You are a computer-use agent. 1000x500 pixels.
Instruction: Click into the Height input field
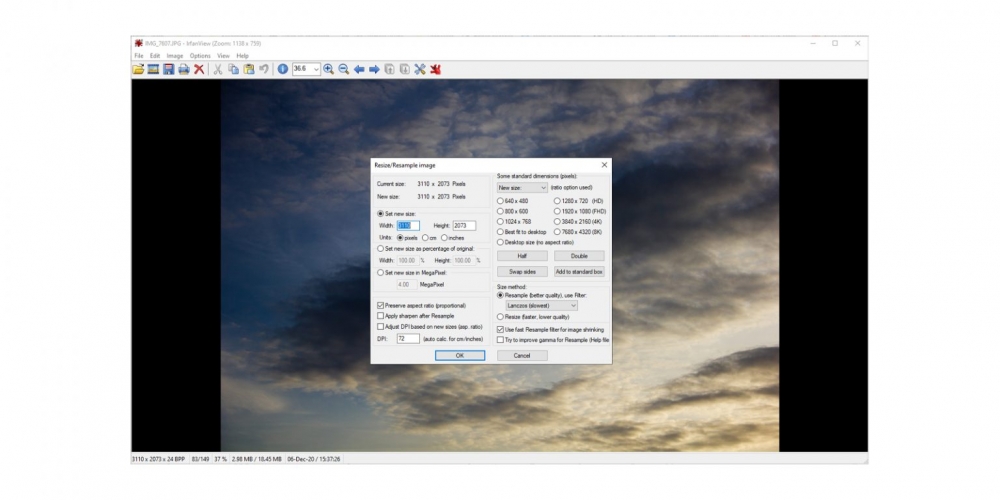tap(464, 226)
